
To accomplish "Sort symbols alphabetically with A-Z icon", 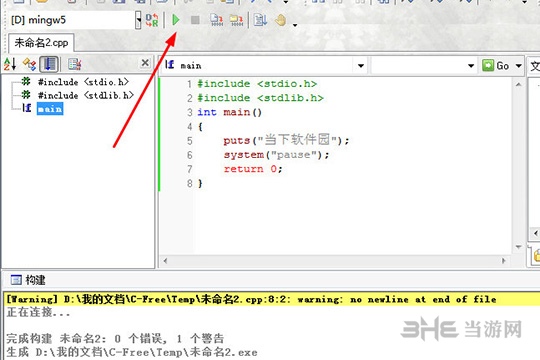I will (x=10, y=64).
